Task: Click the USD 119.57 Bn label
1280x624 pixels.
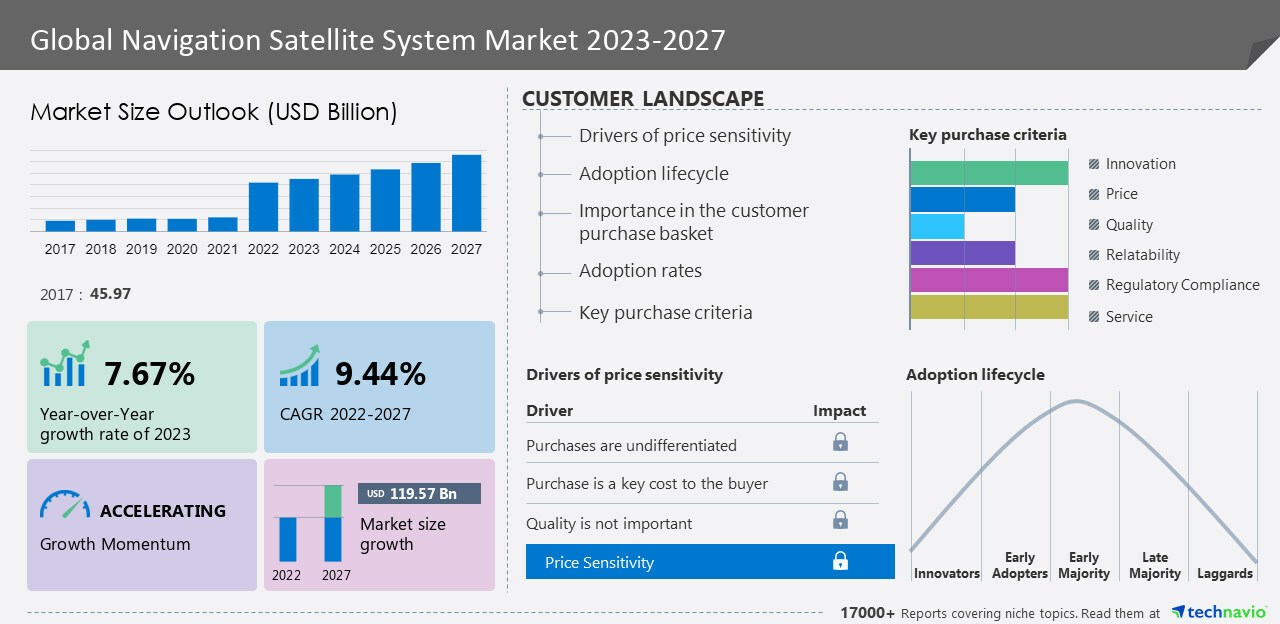Action: coord(419,494)
